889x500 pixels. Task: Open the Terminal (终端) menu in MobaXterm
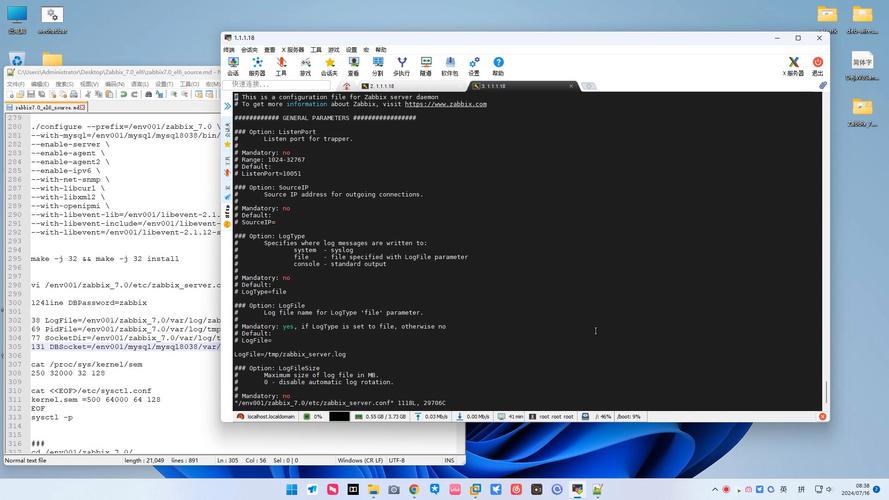pyautogui.click(x=229, y=50)
